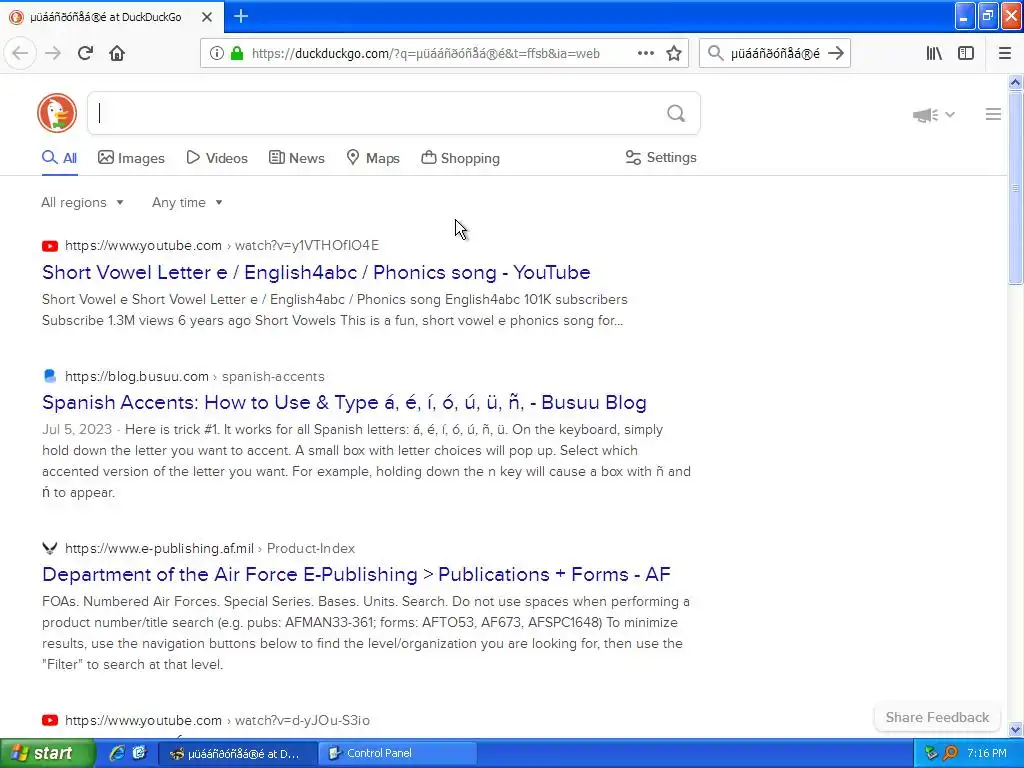1024x768 pixels.
Task: Click the Busuu favicon next to blog.busuu.com
Action: coord(50,376)
